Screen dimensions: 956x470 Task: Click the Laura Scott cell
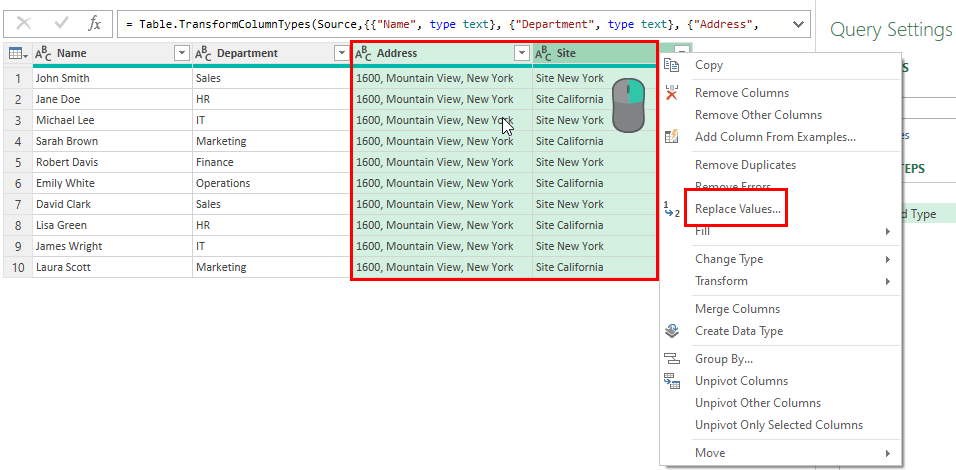tap(112, 268)
